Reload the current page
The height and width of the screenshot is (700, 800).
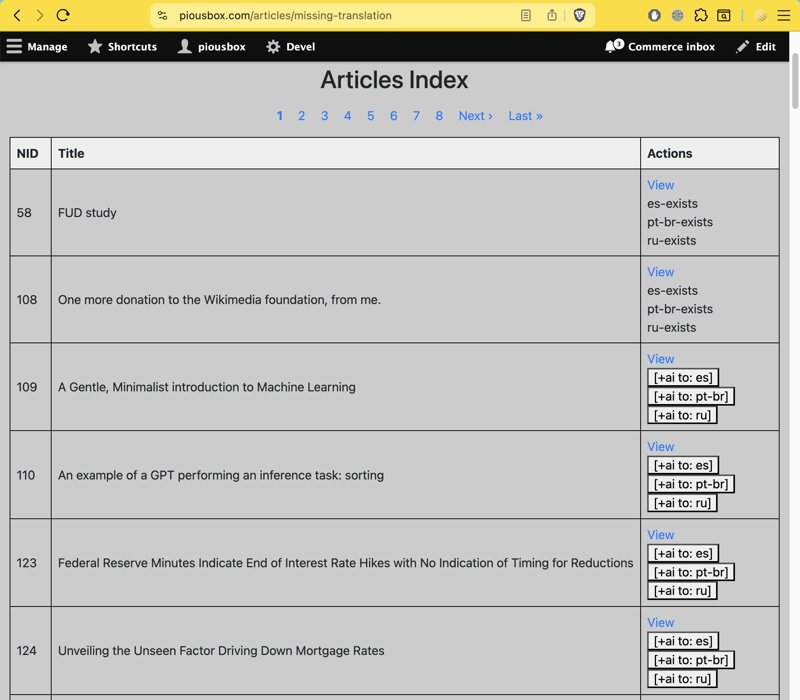(x=64, y=15)
